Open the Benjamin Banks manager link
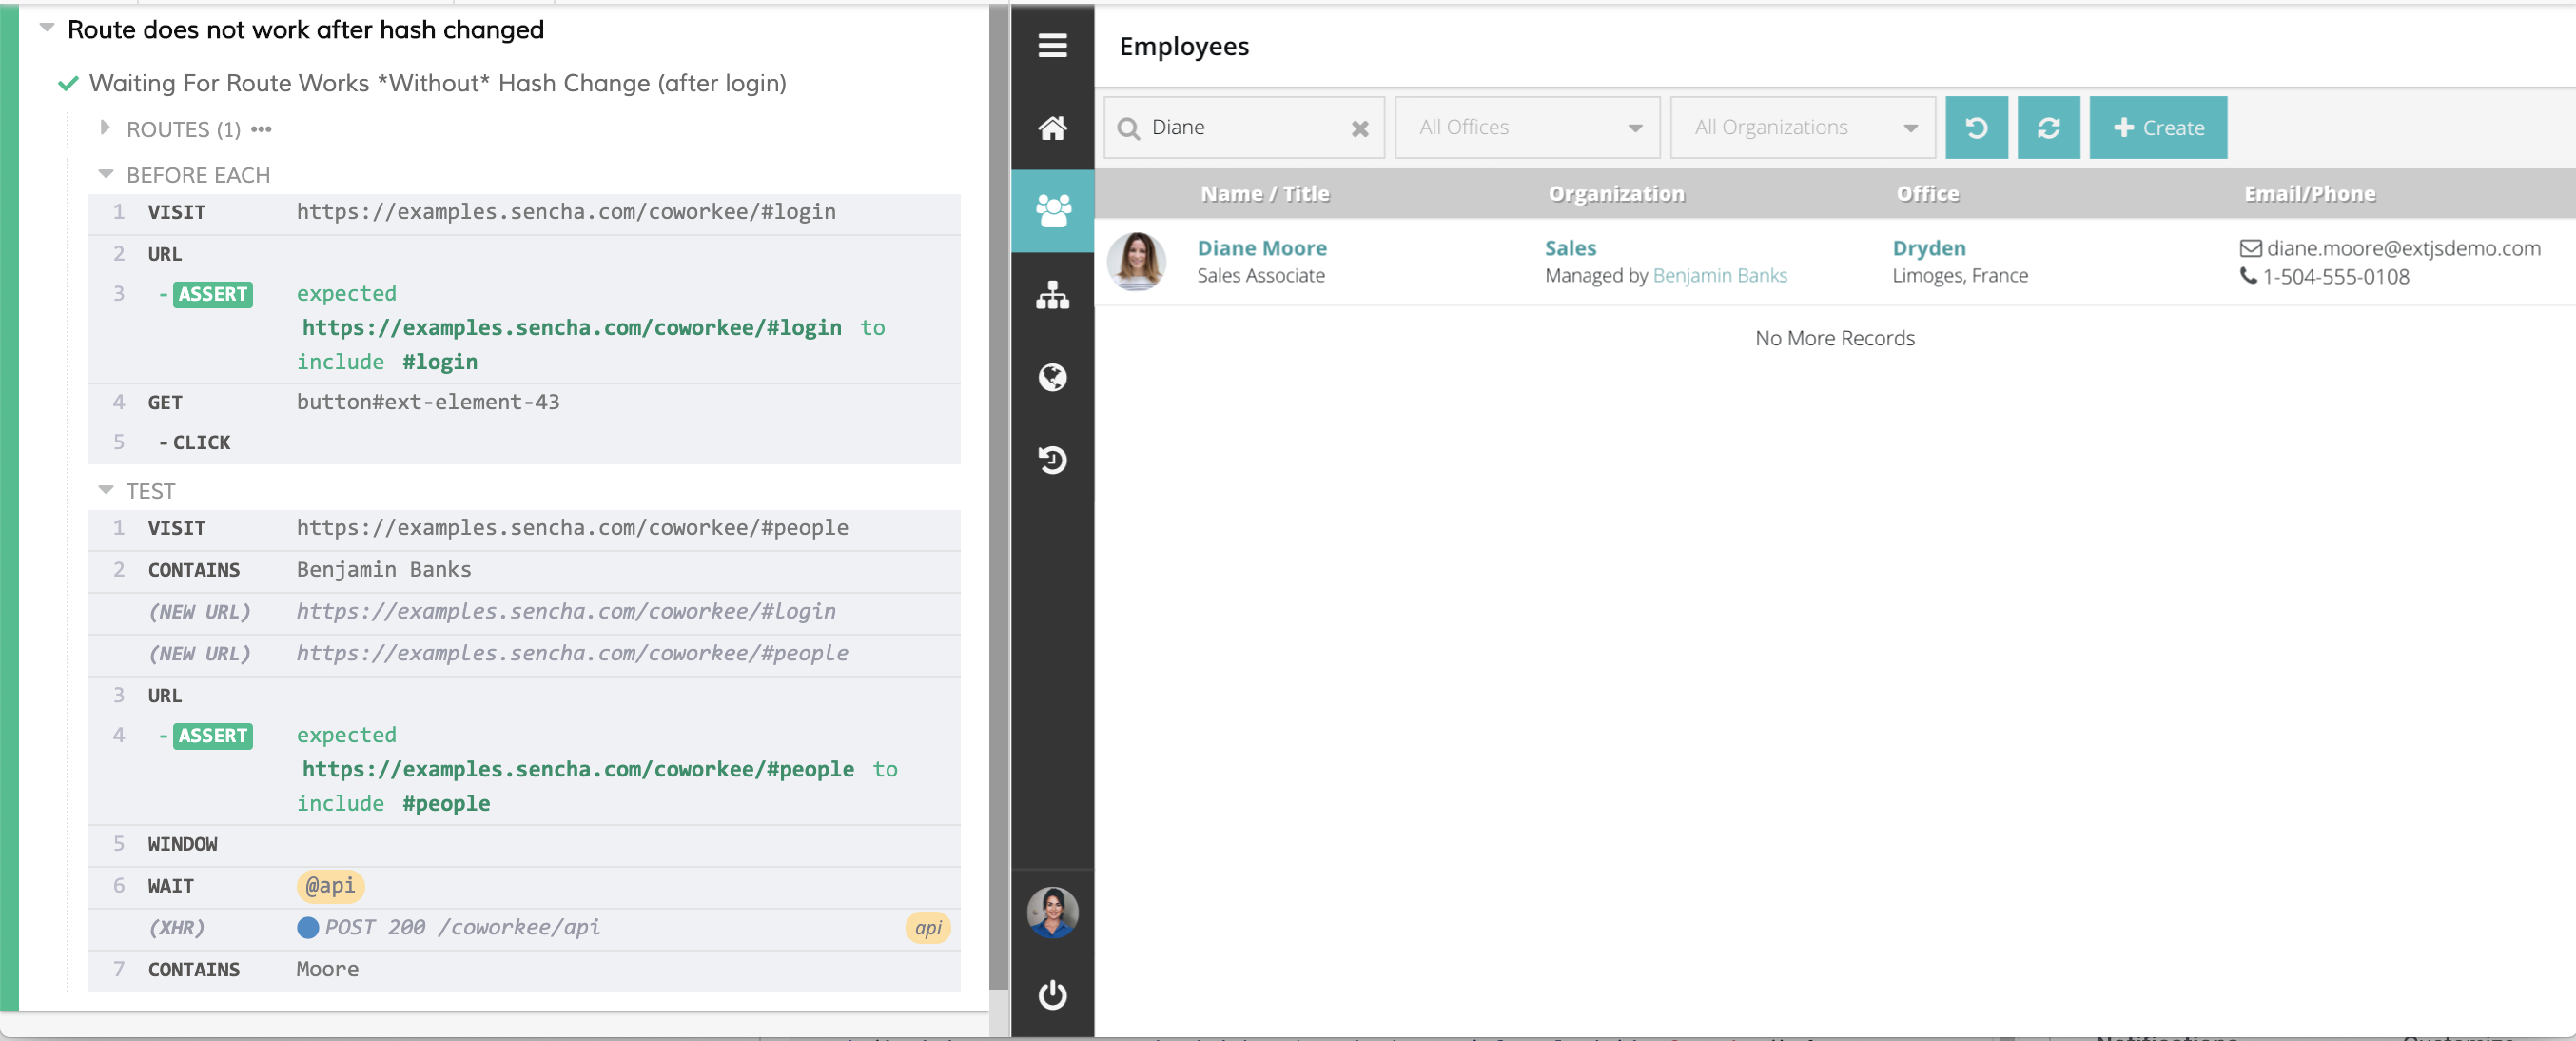Screen dimensions: 2576x1041 [1719, 276]
